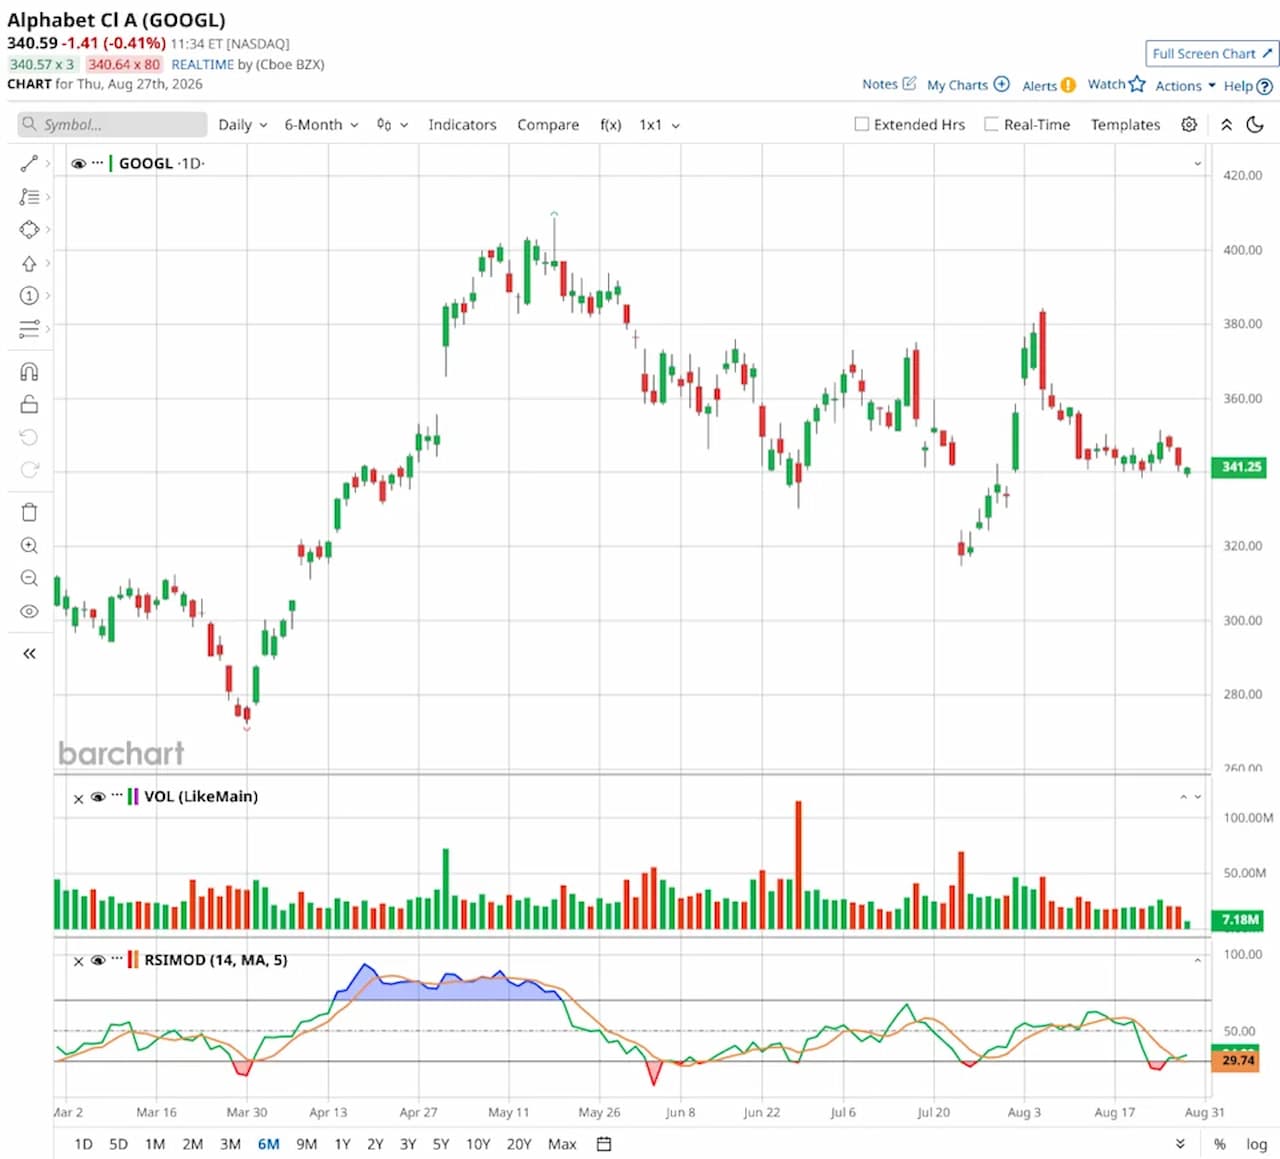Select the 1Y time range

(x=342, y=1144)
